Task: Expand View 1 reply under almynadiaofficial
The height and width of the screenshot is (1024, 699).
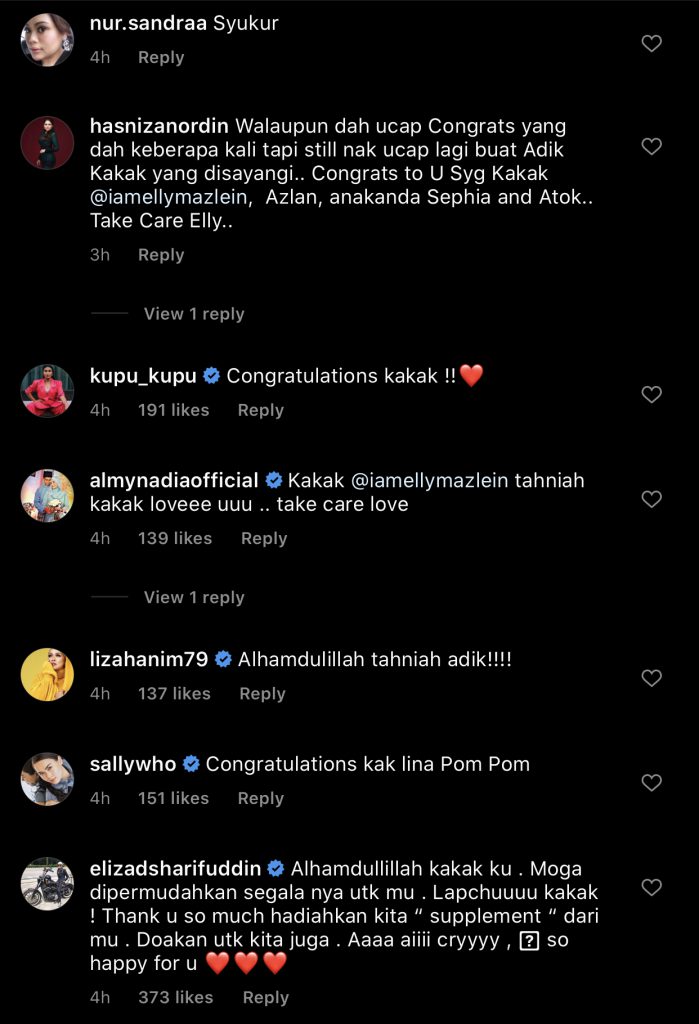Action: 194,598
